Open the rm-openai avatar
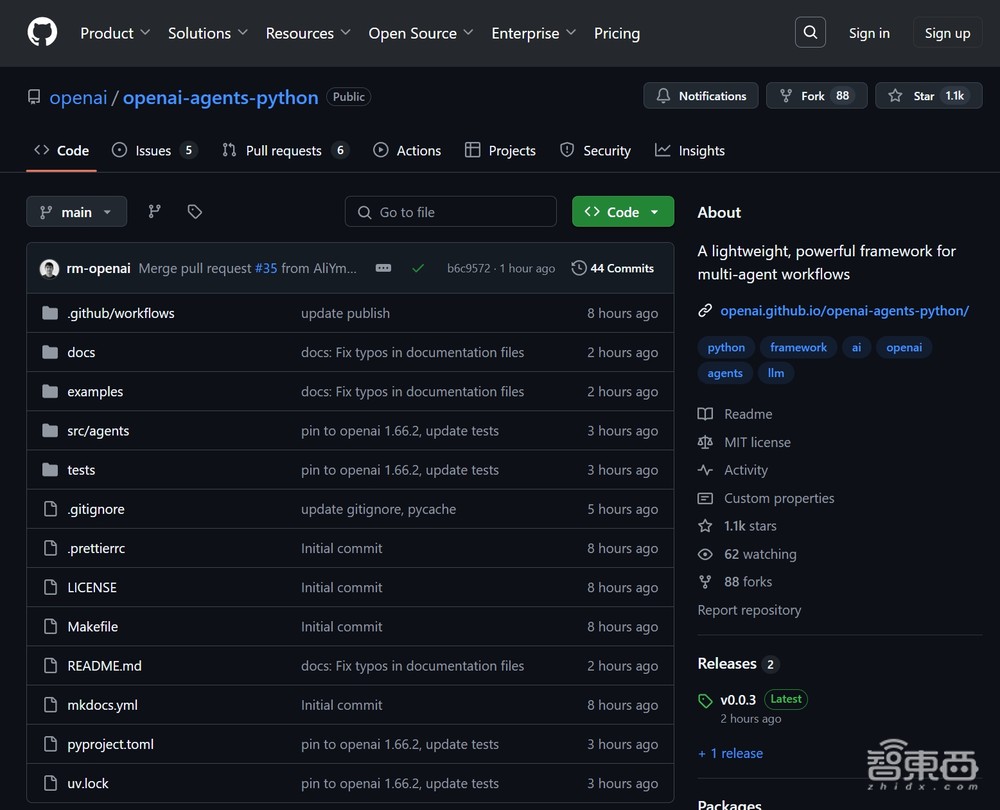Image resolution: width=1000 pixels, height=810 pixels. click(49, 268)
